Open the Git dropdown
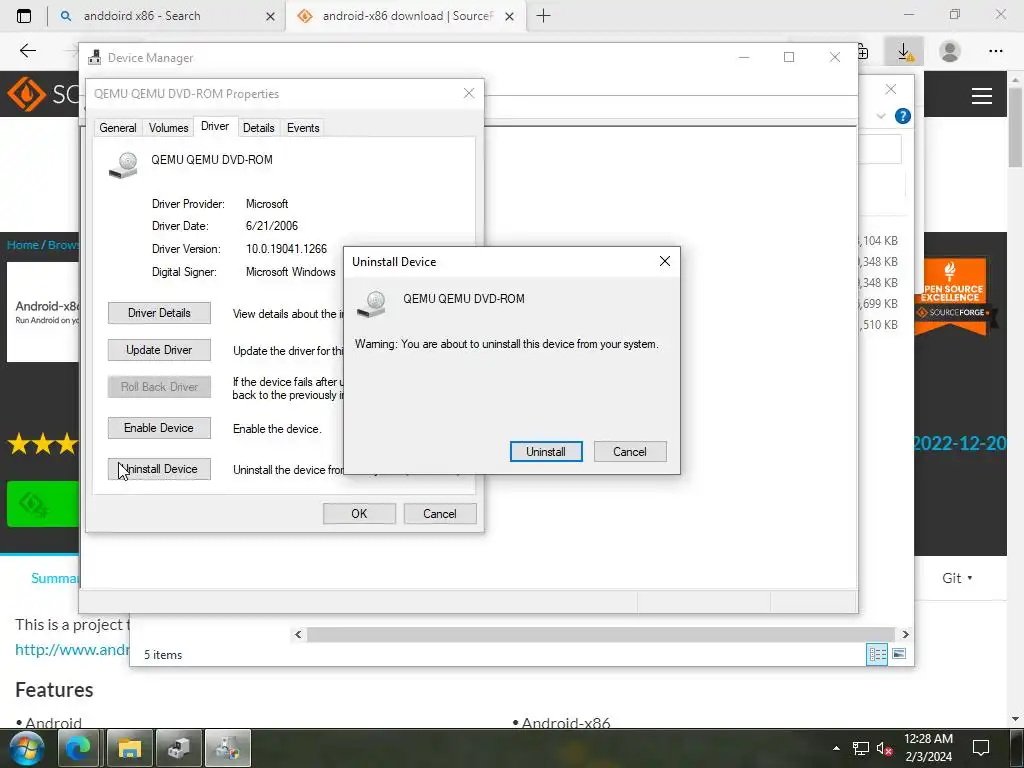This screenshot has width=1024, height=768. 957,578
